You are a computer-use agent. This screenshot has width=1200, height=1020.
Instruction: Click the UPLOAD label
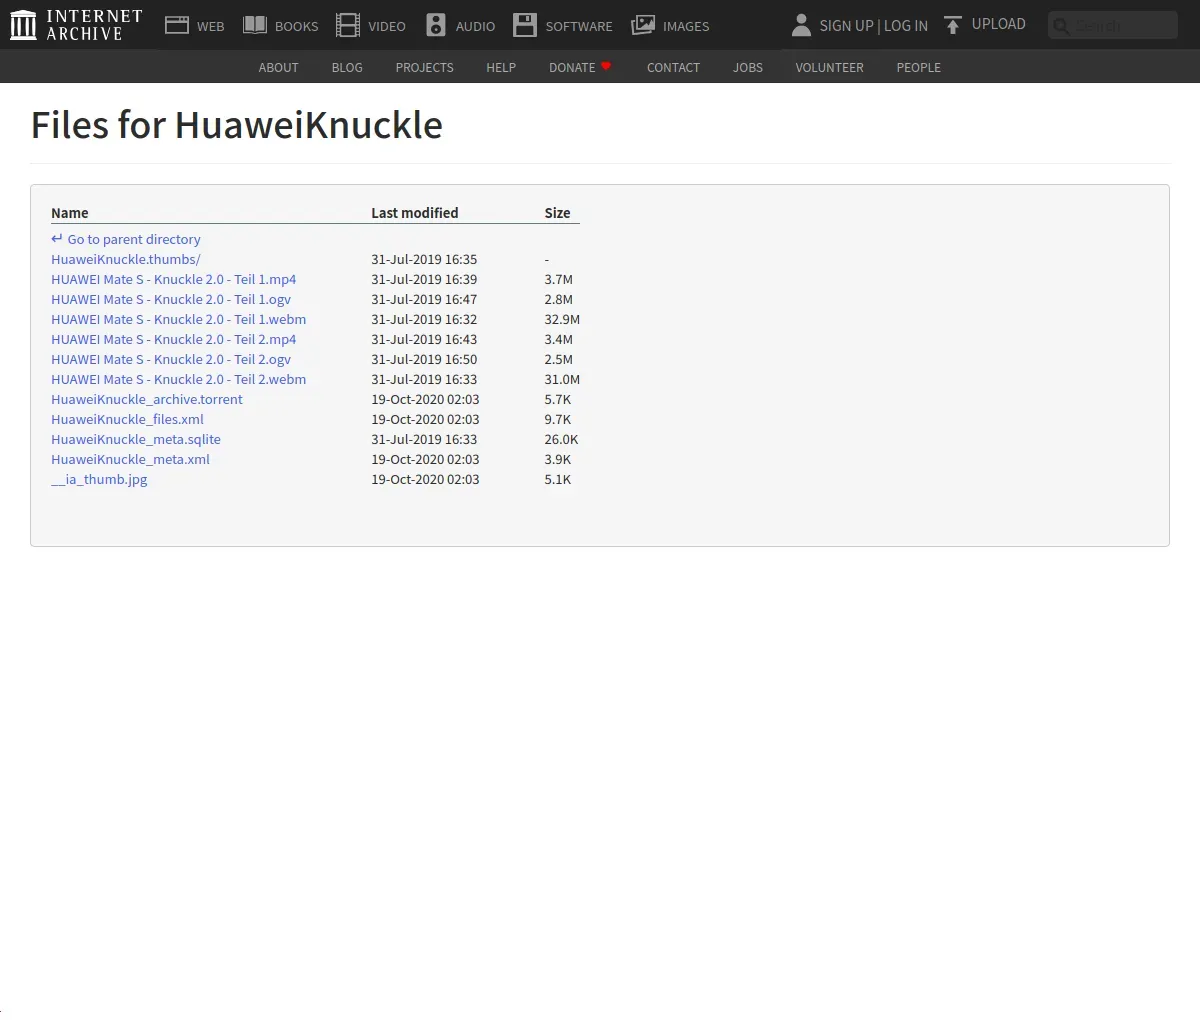999,24
